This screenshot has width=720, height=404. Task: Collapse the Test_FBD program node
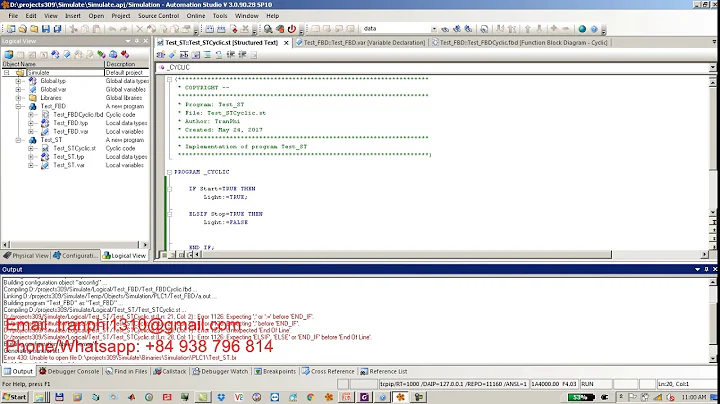pyautogui.click(x=19, y=106)
